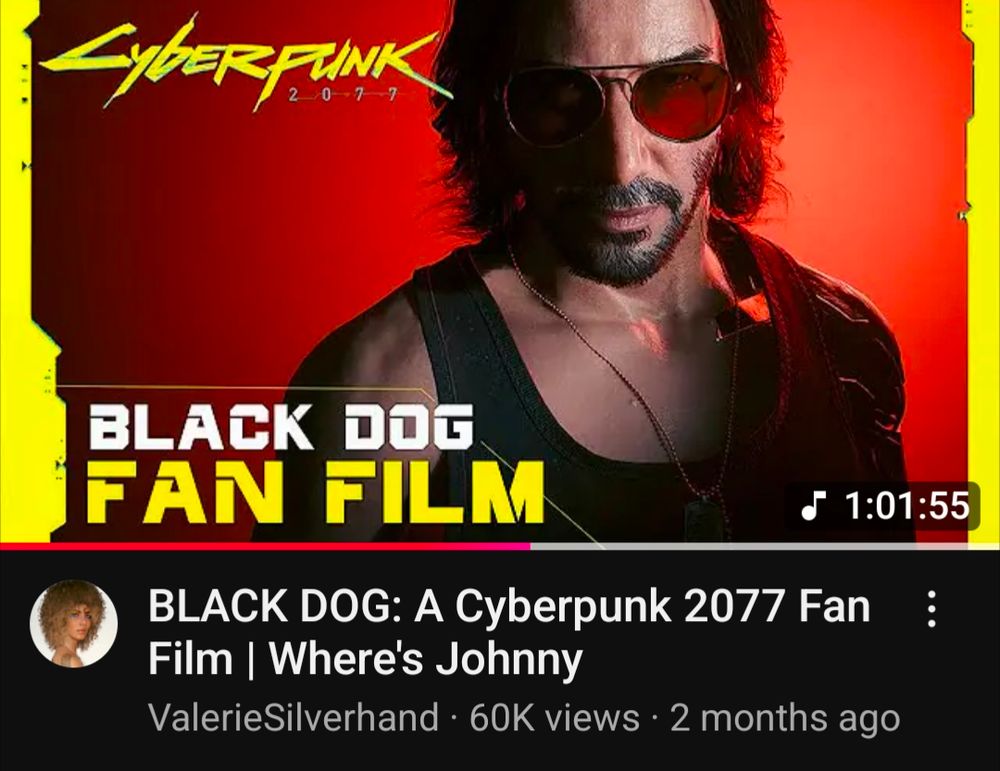Click the ValerieSilverhand channel avatar
This screenshot has width=1000, height=771.
point(73,623)
